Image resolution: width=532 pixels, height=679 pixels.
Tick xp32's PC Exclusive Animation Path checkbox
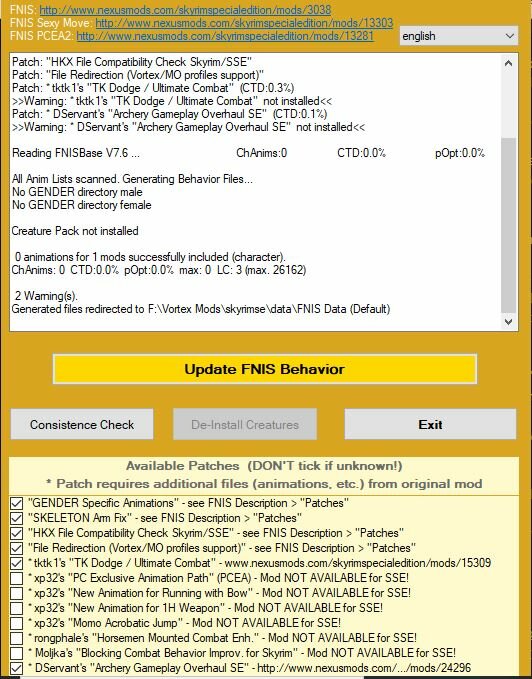pos(16,578)
